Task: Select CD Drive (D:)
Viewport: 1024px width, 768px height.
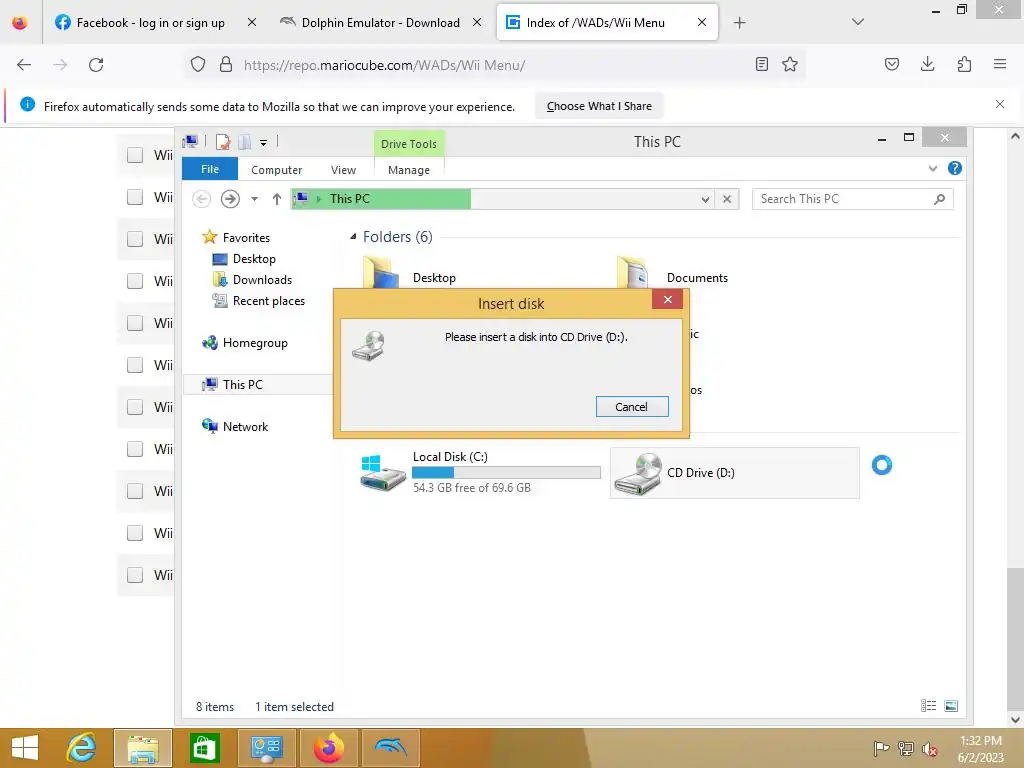Action: [734, 473]
